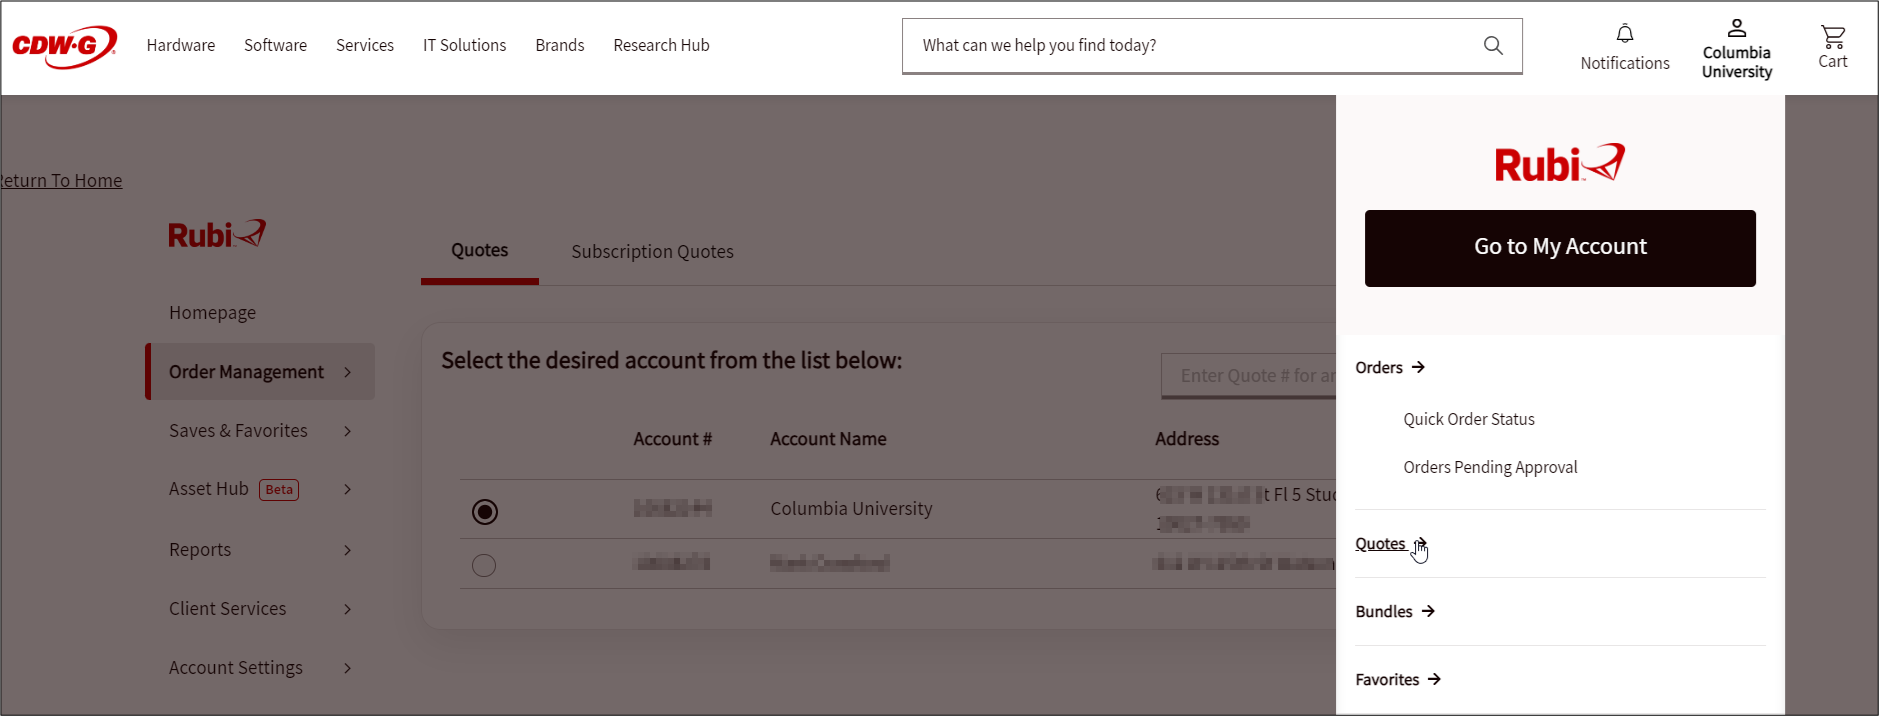
Task: Expand Reports chevron
Action: click(348, 550)
